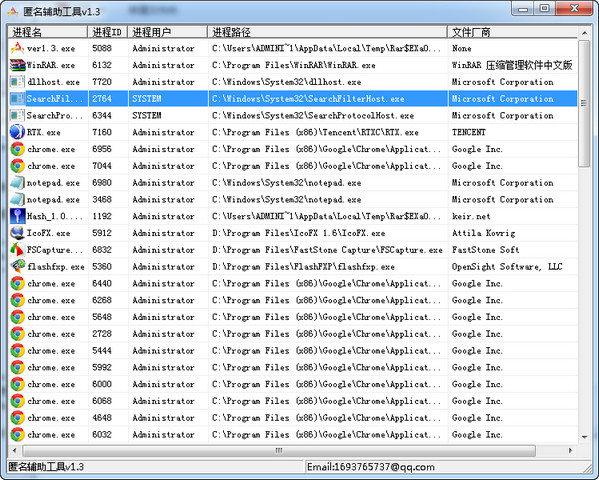The height and width of the screenshot is (480, 599).
Task: Click the ver1.3.exe process icon
Action: tap(17, 48)
